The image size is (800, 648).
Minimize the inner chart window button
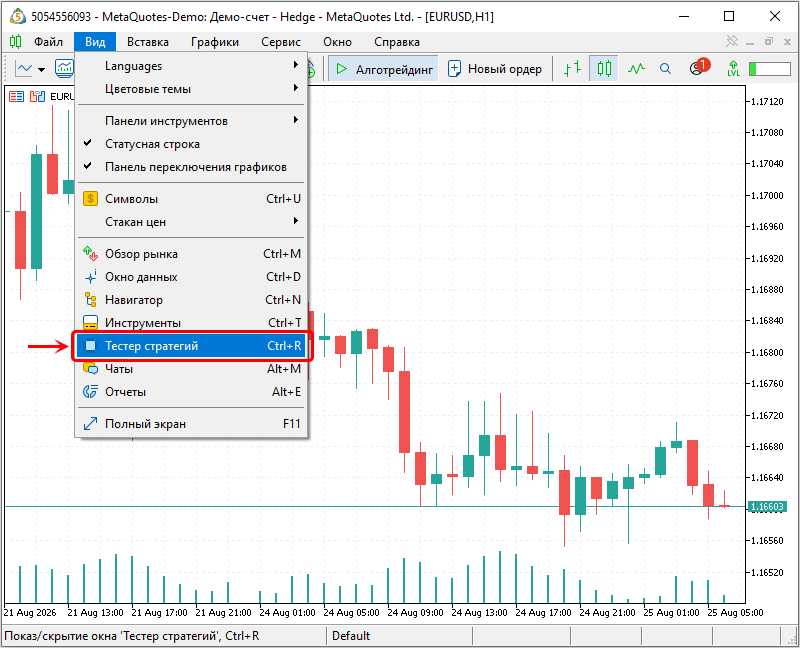pos(750,42)
